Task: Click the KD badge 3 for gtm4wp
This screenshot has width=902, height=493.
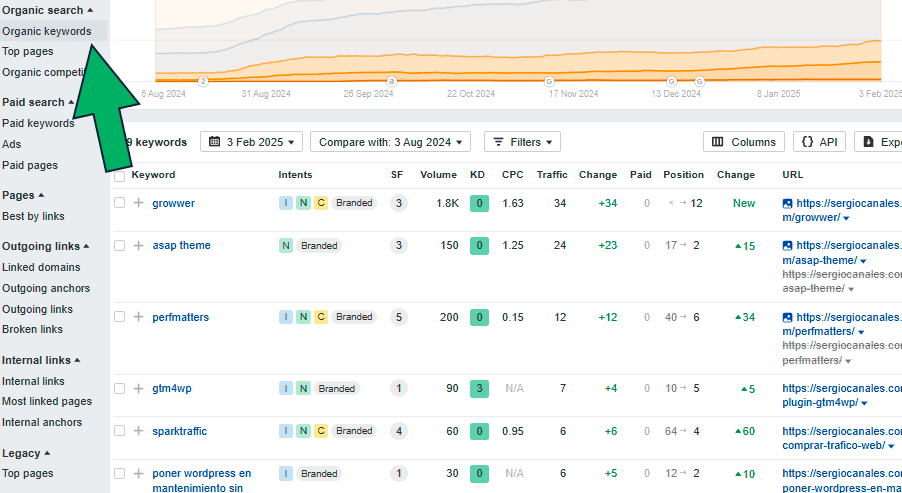Action: [479, 389]
